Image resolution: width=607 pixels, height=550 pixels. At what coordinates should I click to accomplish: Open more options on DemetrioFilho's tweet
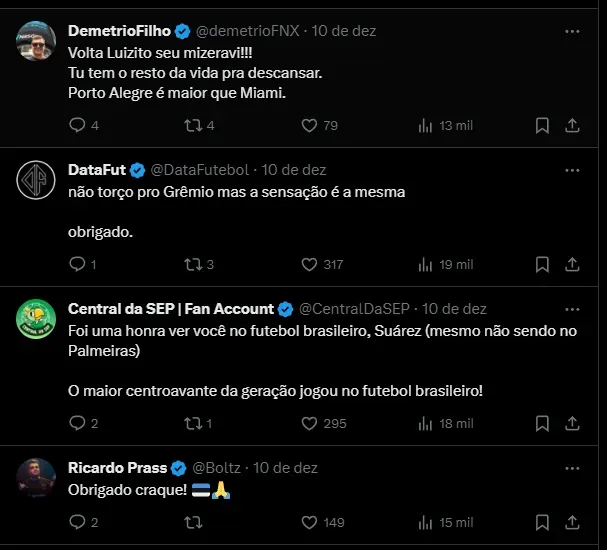coord(572,31)
